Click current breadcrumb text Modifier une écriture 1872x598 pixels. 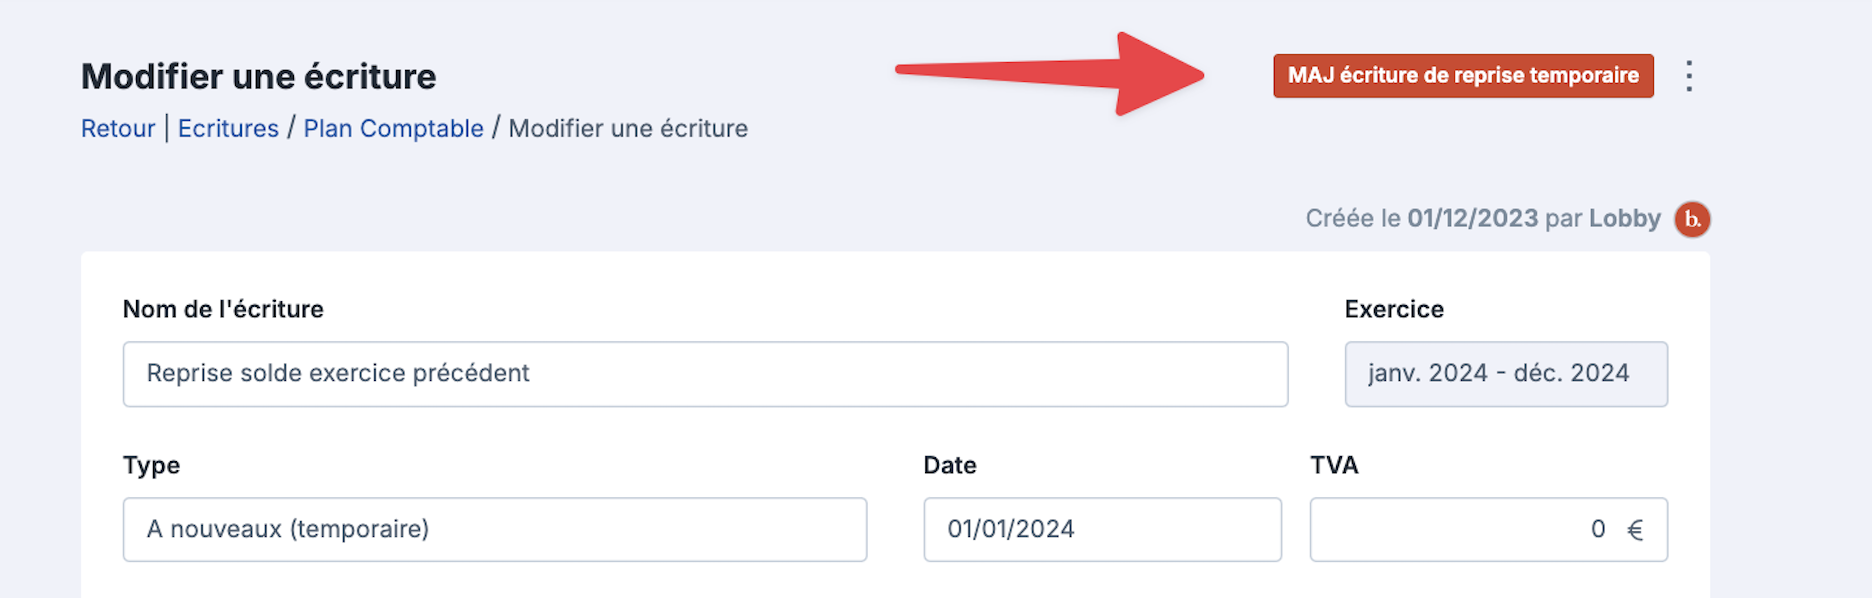click(x=628, y=129)
